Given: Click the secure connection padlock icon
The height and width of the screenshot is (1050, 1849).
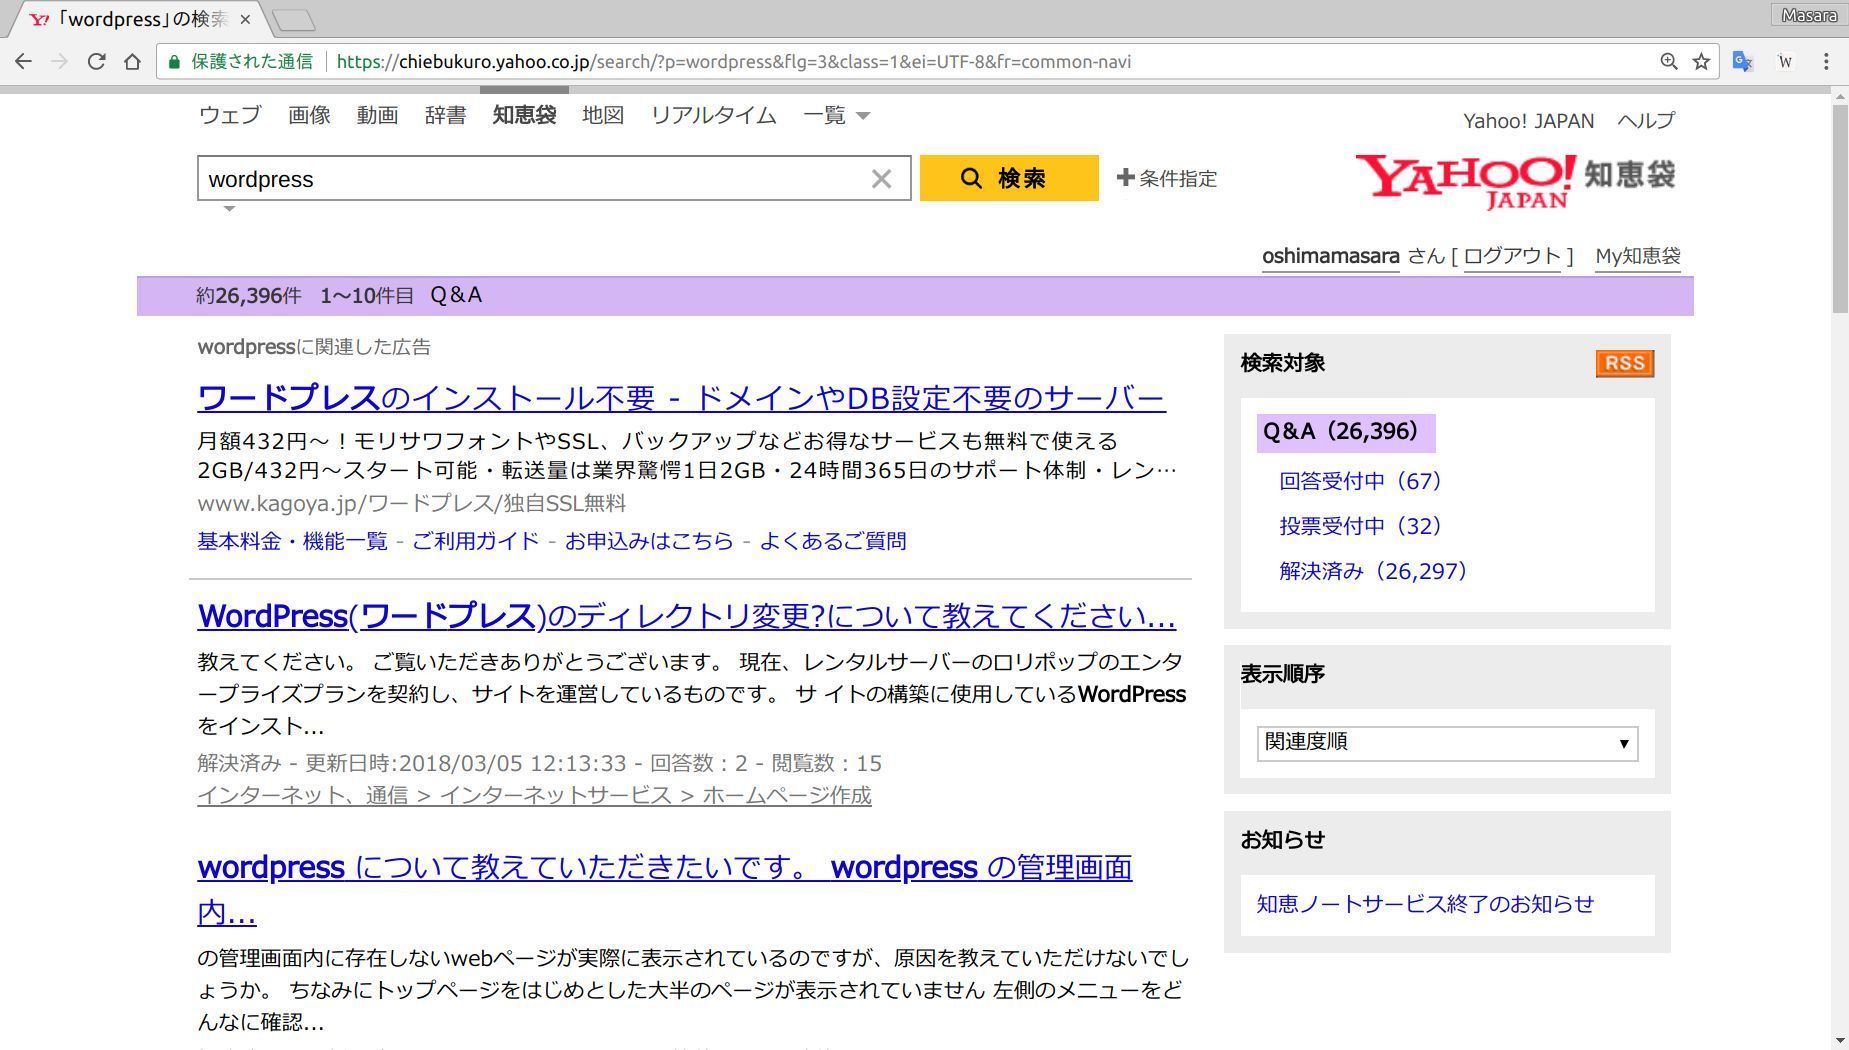Looking at the screenshot, I should click(174, 62).
